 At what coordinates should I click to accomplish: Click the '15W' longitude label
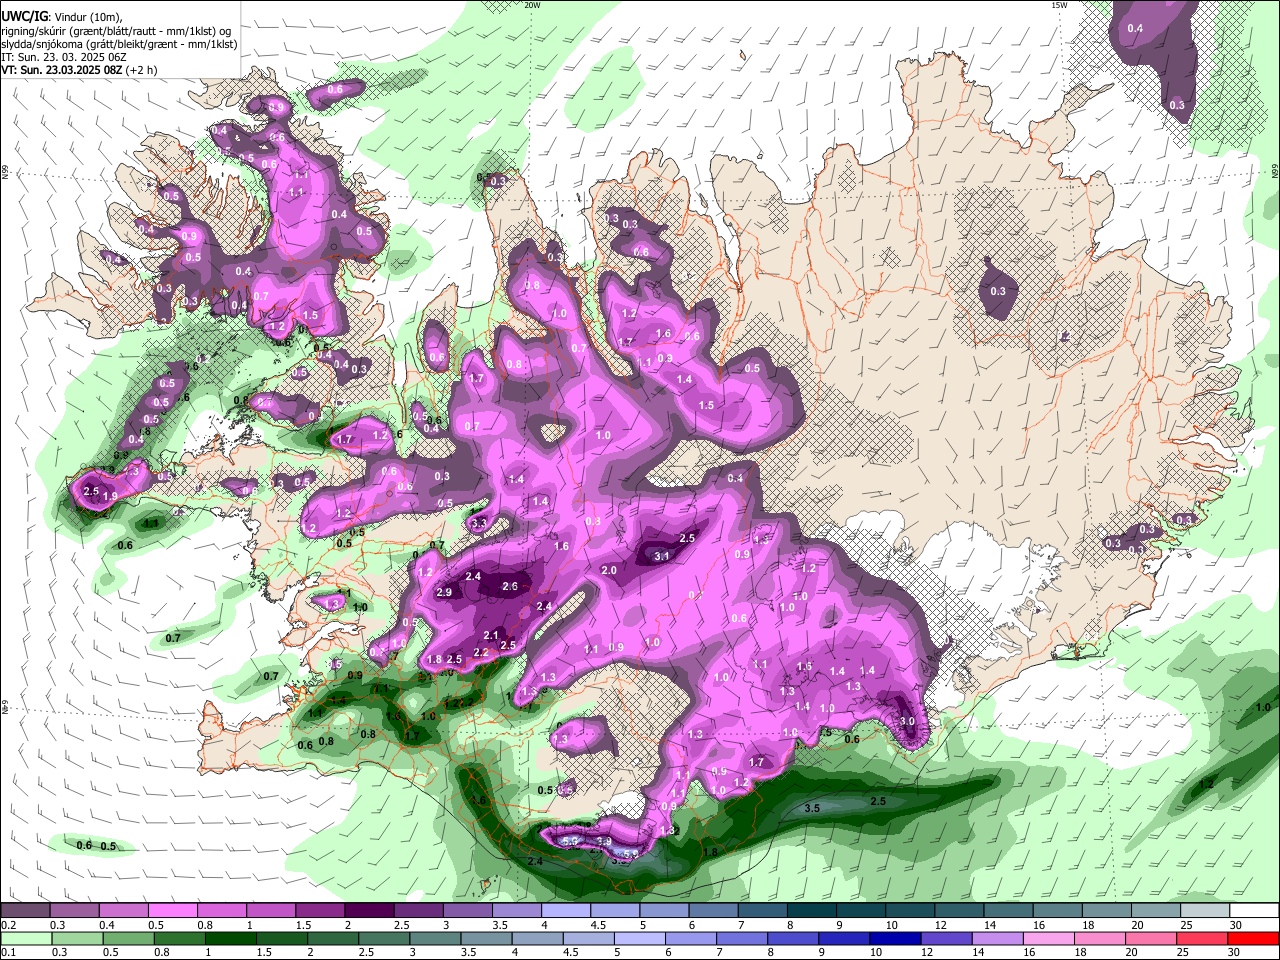coord(1059,5)
